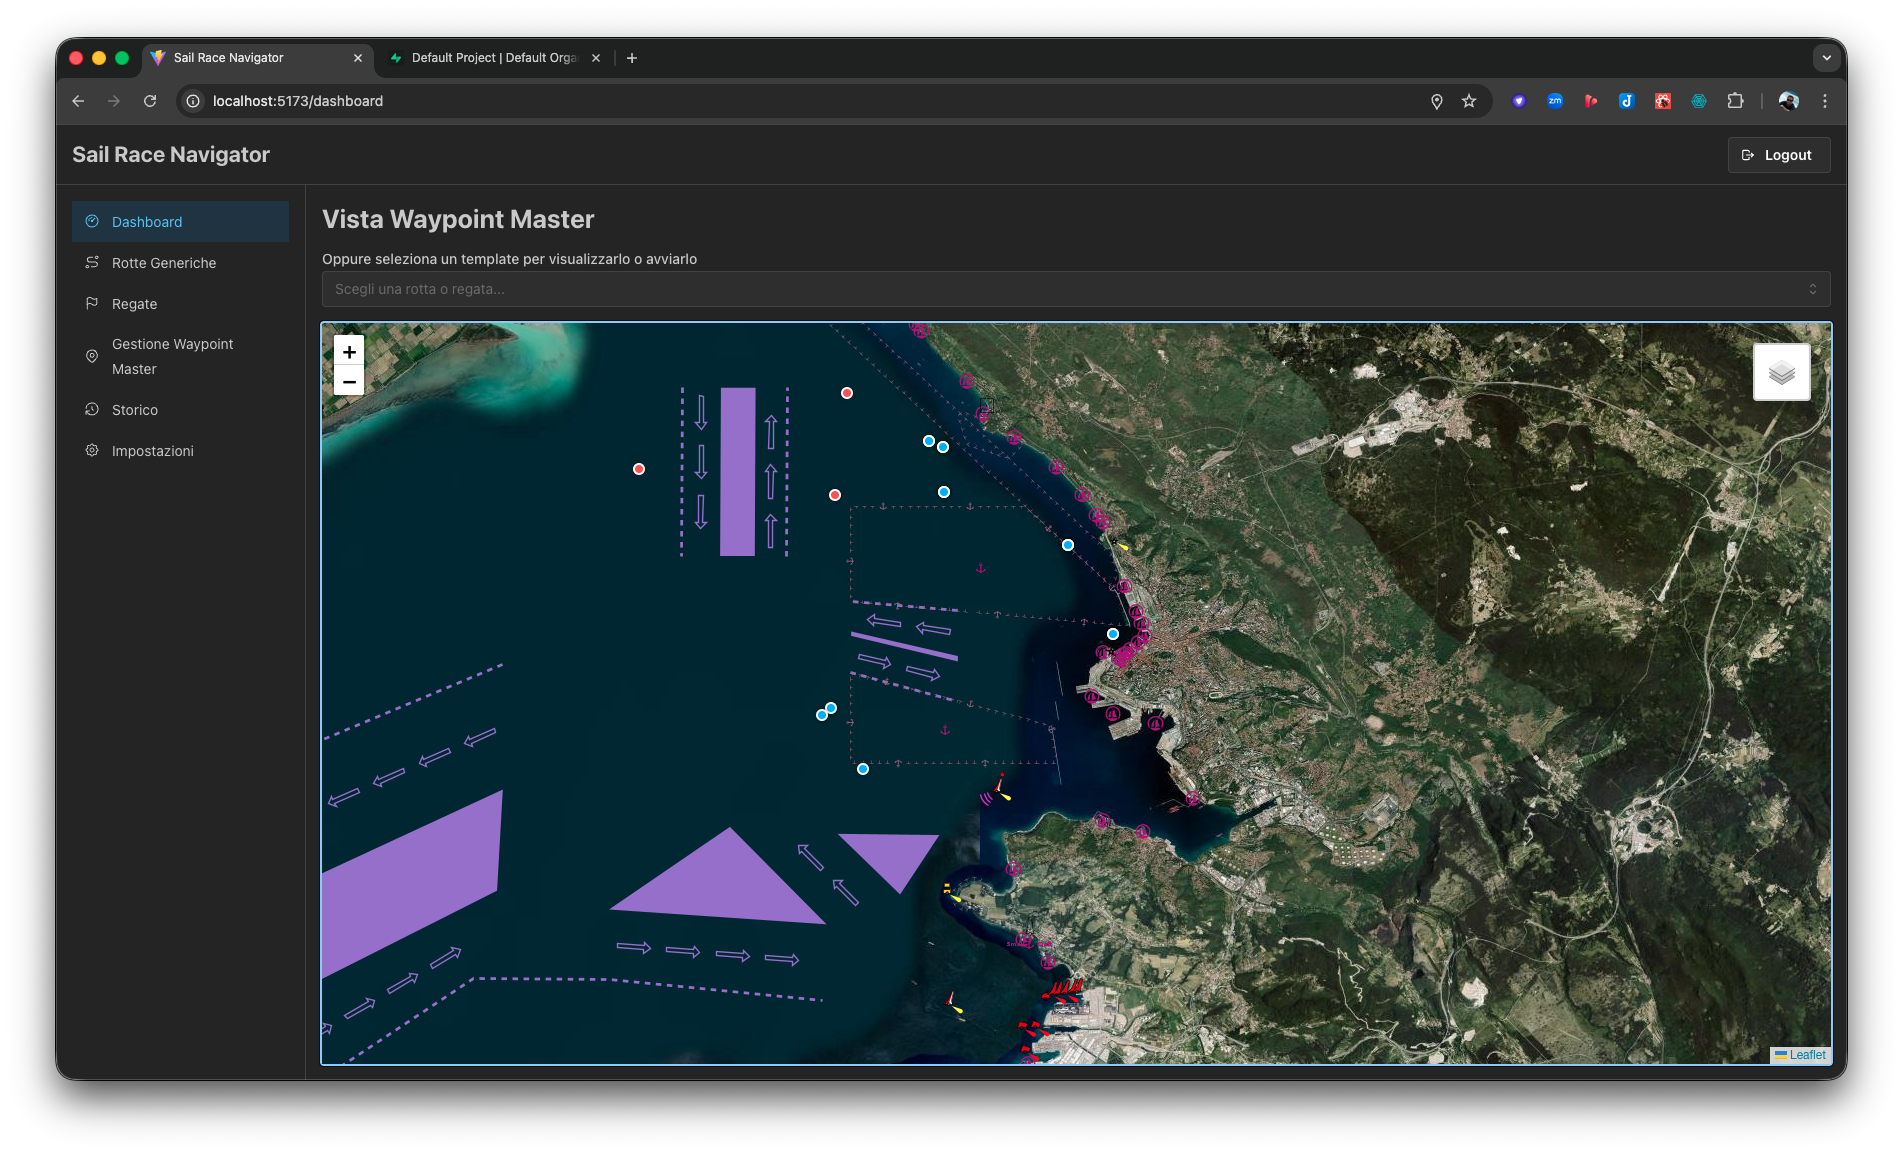This screenshot has width=1903, height=1154.
Task: Open Impostazioni gear icon
Action: click(x=92, y=450)
